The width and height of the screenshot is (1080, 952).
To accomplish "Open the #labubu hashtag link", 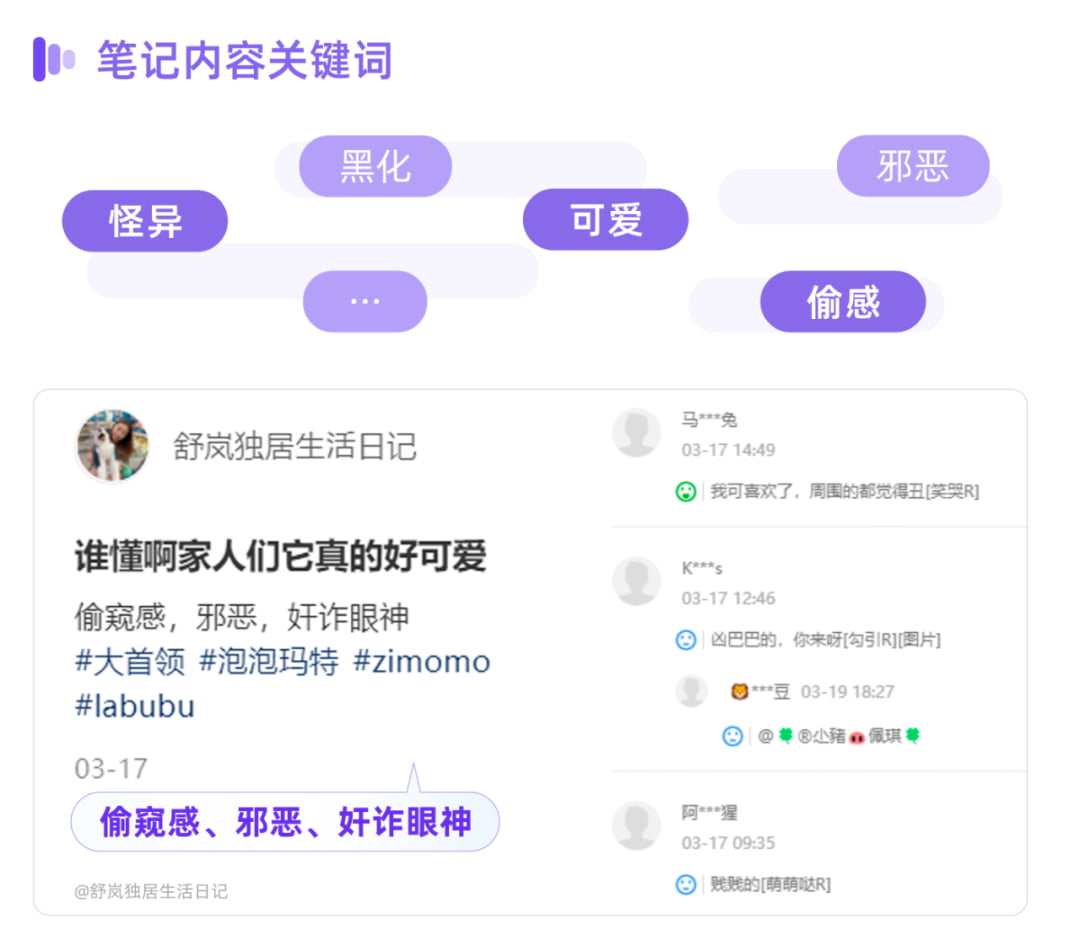I will (135, 706).
